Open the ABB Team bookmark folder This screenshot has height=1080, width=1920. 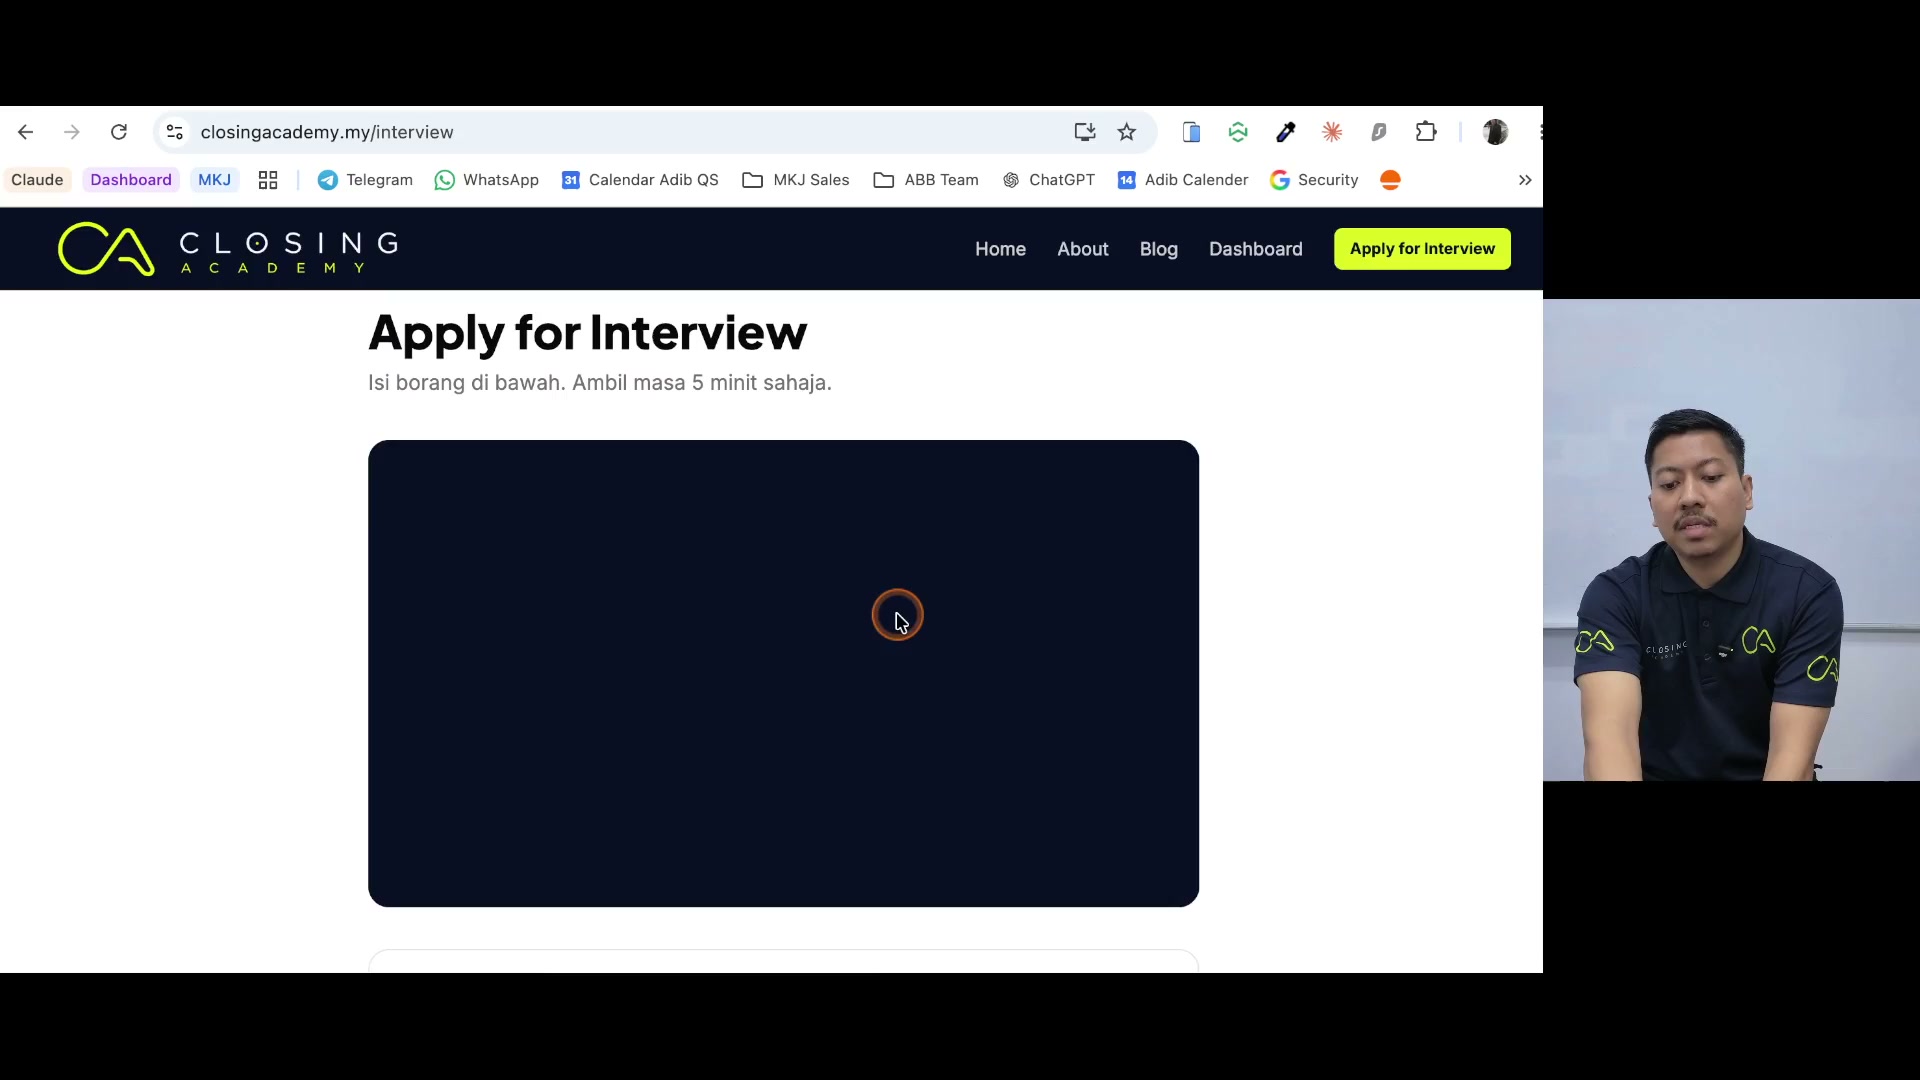926,180
